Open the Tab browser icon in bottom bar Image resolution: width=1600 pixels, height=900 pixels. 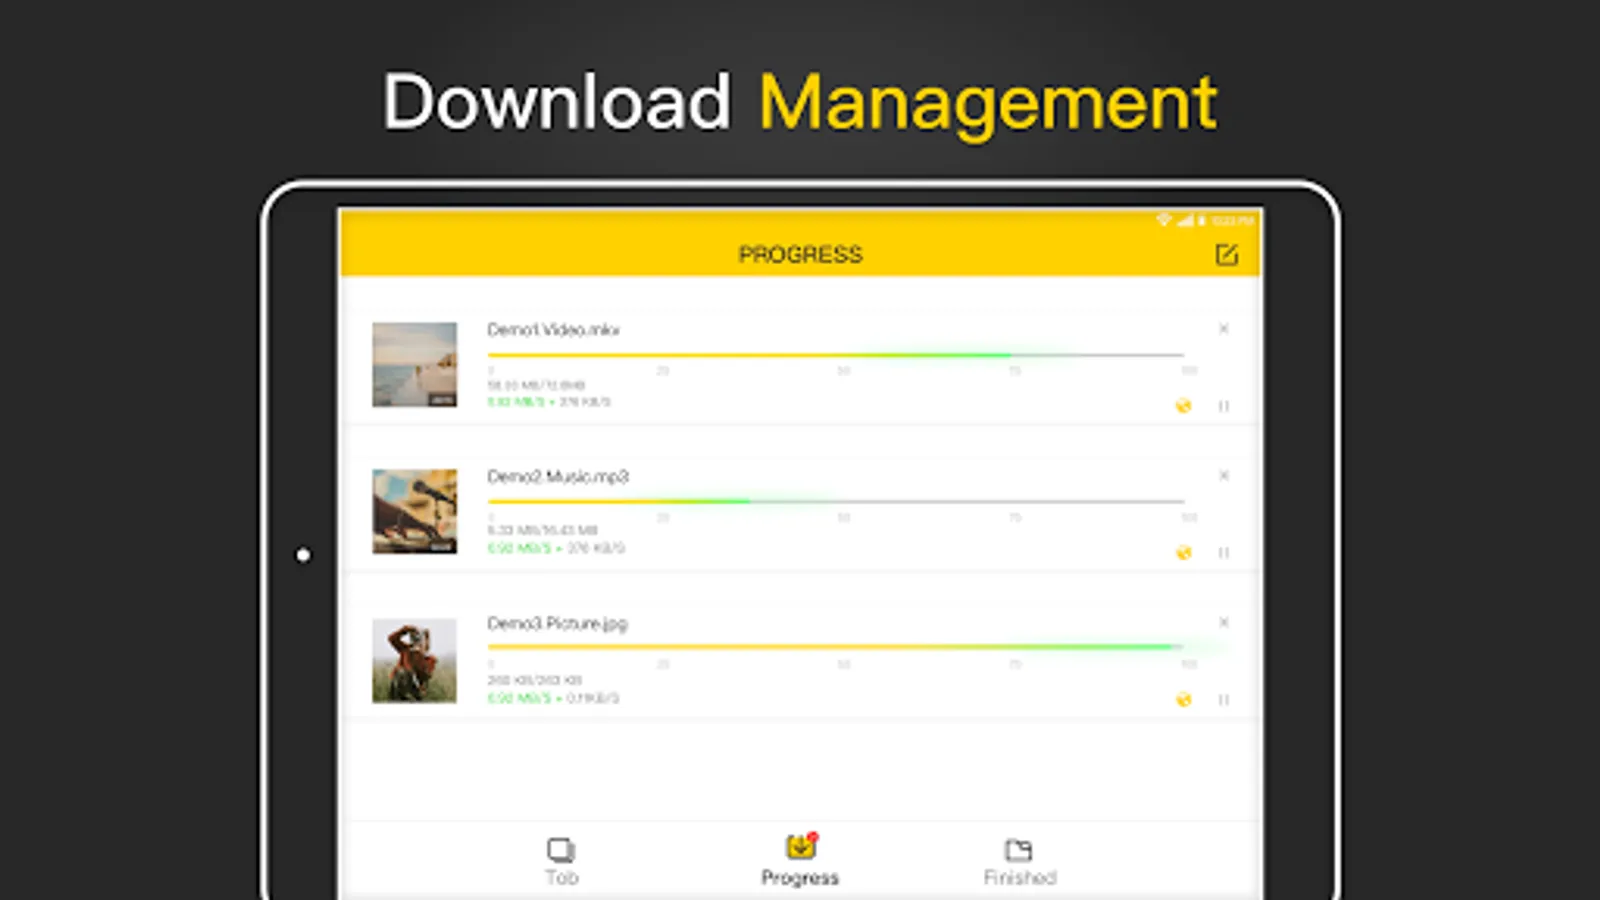(x=560, y=849)
